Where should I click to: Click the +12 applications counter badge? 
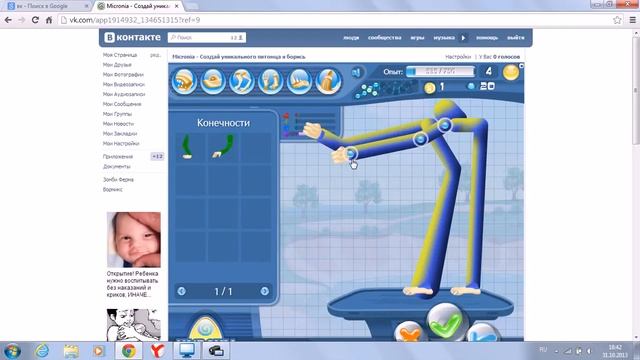[157, 156]
